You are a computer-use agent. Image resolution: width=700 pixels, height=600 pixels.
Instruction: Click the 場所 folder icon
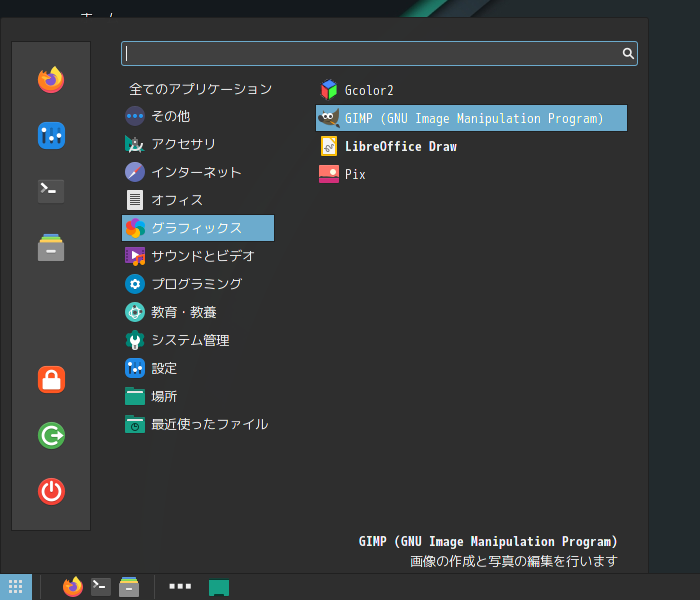(135, 396)
